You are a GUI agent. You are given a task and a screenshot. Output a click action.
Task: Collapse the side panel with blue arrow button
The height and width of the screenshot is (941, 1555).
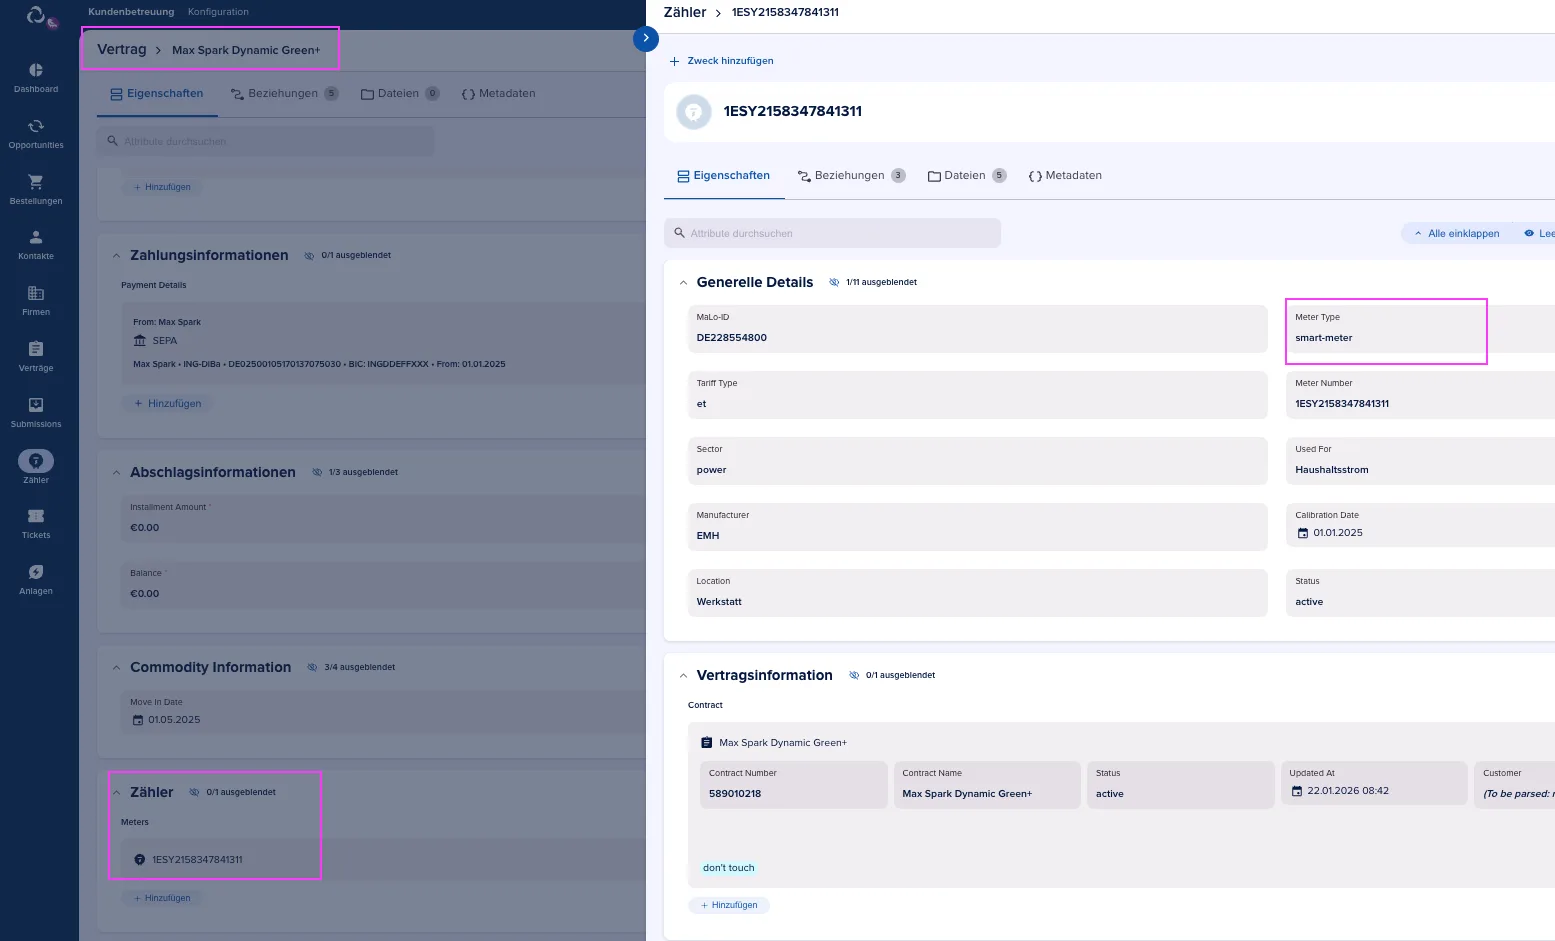(x=646, y=38)
